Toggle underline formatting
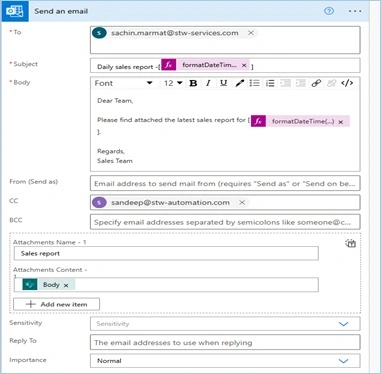The image size is (381, 374). 223,83
